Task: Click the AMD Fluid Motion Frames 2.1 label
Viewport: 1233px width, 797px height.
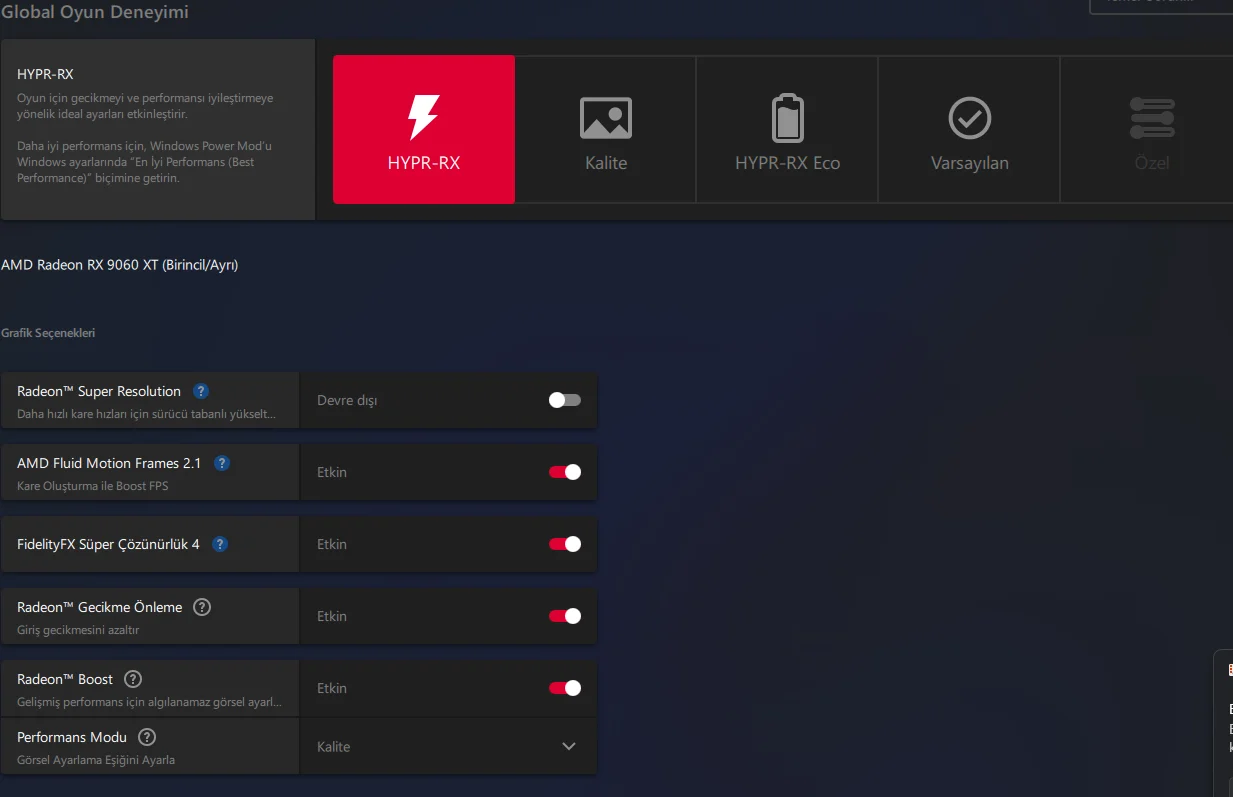Action: [x=109, y=463]
